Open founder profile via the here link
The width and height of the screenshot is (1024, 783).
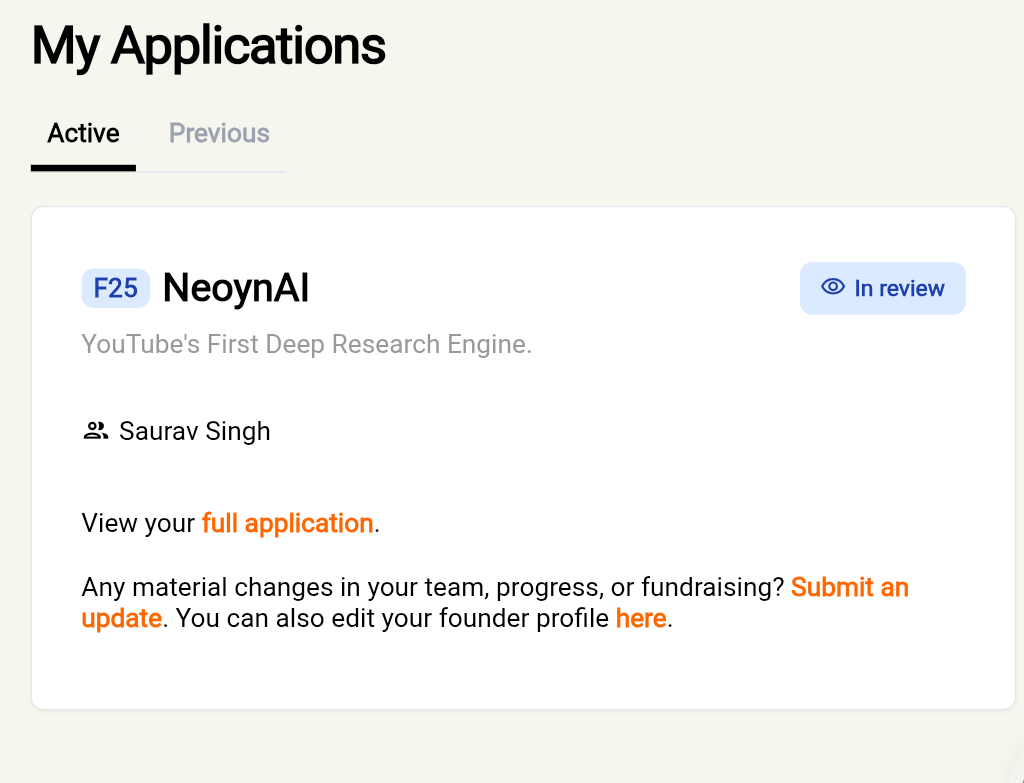[641, 619]
